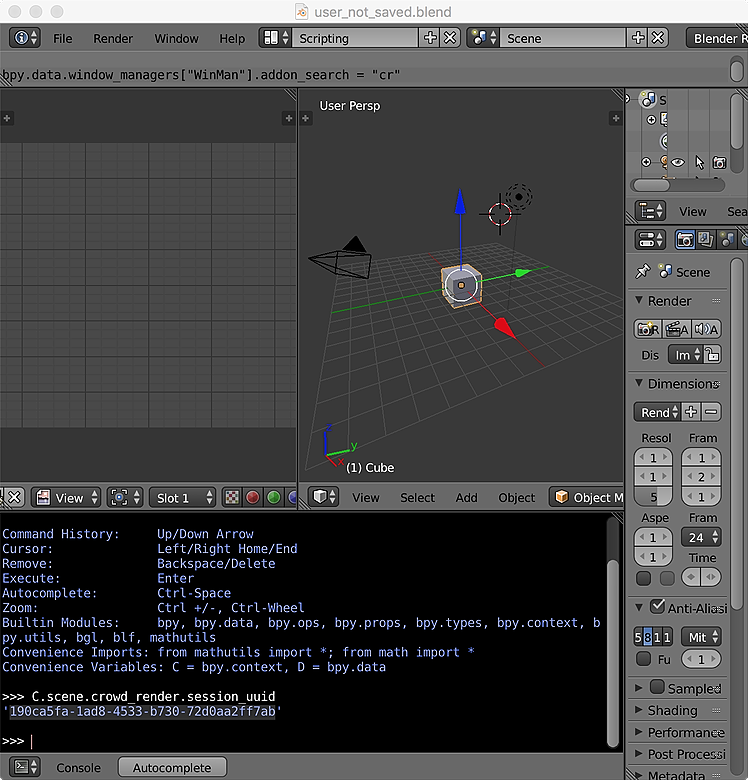Open the frame rate 24 dropdown

[x=701, y=537]
